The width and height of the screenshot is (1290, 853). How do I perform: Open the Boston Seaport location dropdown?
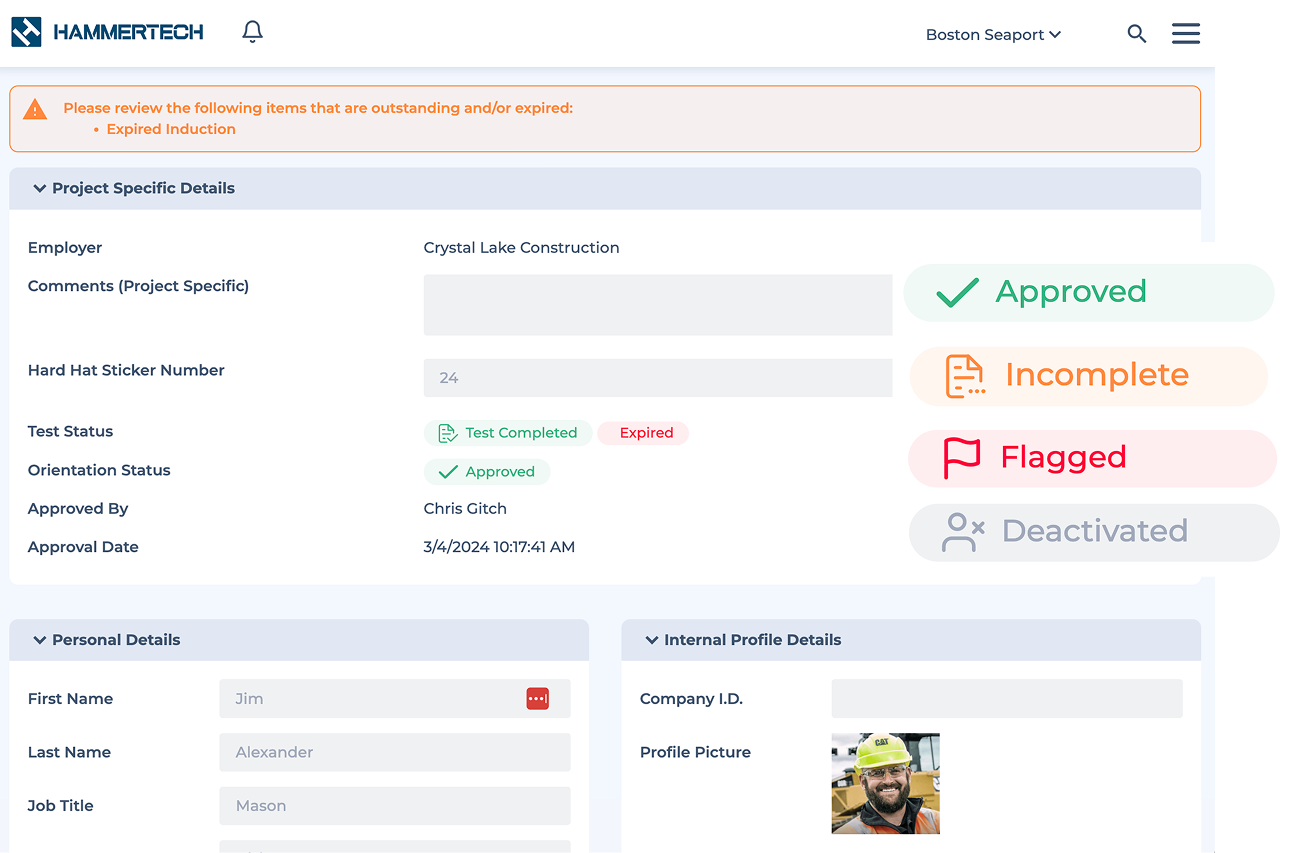coord(993,34)
